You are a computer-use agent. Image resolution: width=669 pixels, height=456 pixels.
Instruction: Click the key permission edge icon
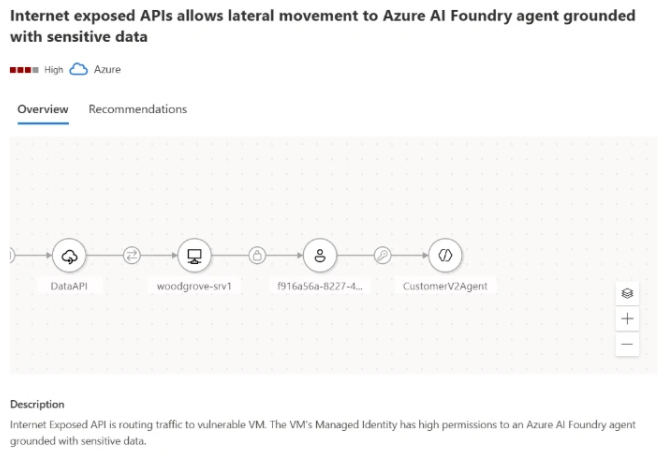[383, 256]
